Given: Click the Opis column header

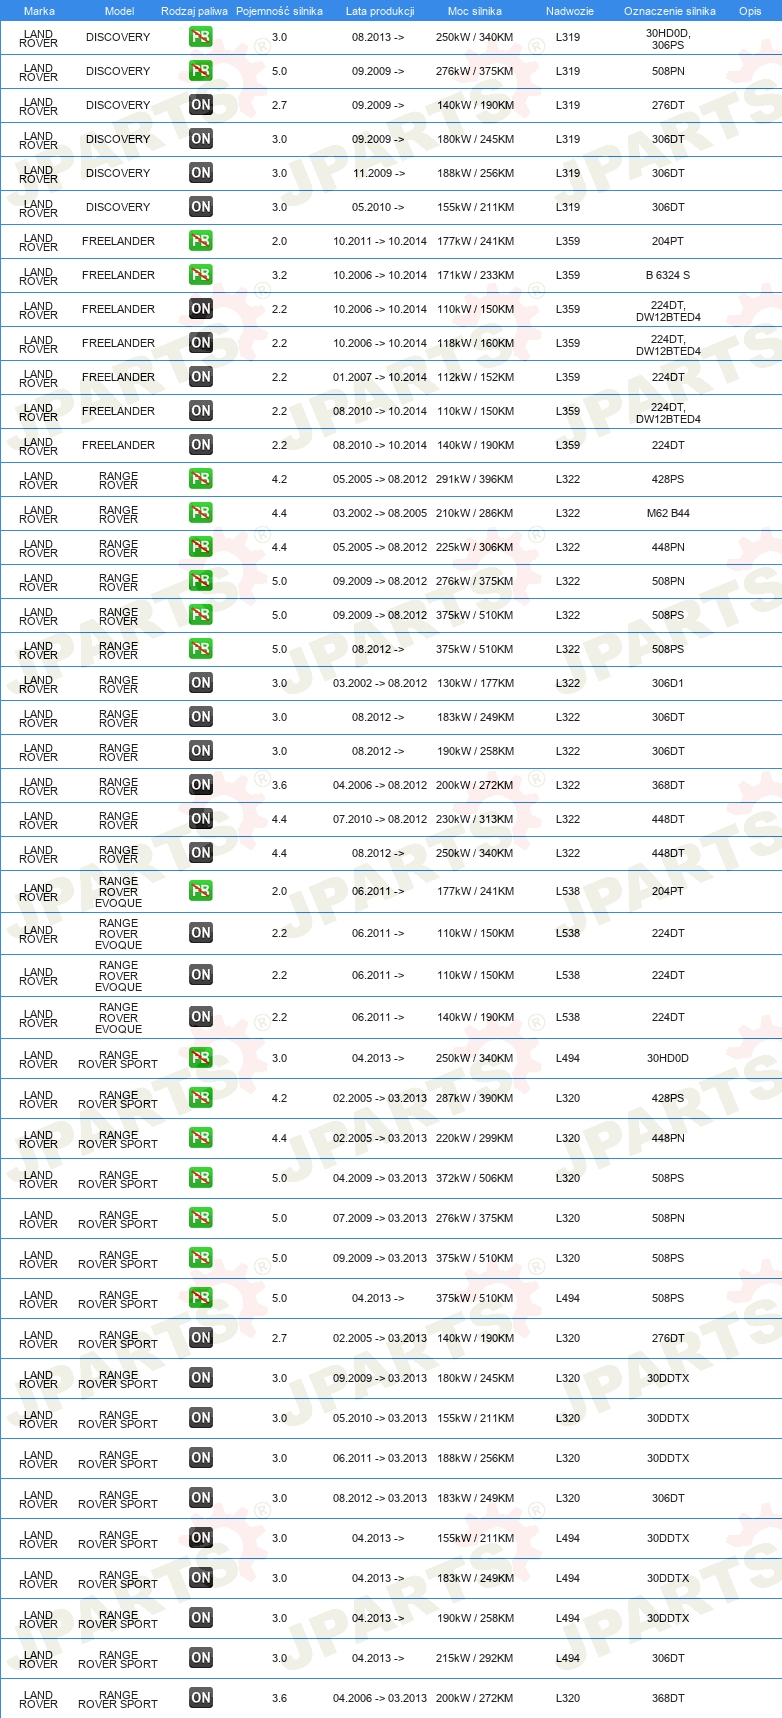Looking at the screenshot, I should click(x=750, y=11).
